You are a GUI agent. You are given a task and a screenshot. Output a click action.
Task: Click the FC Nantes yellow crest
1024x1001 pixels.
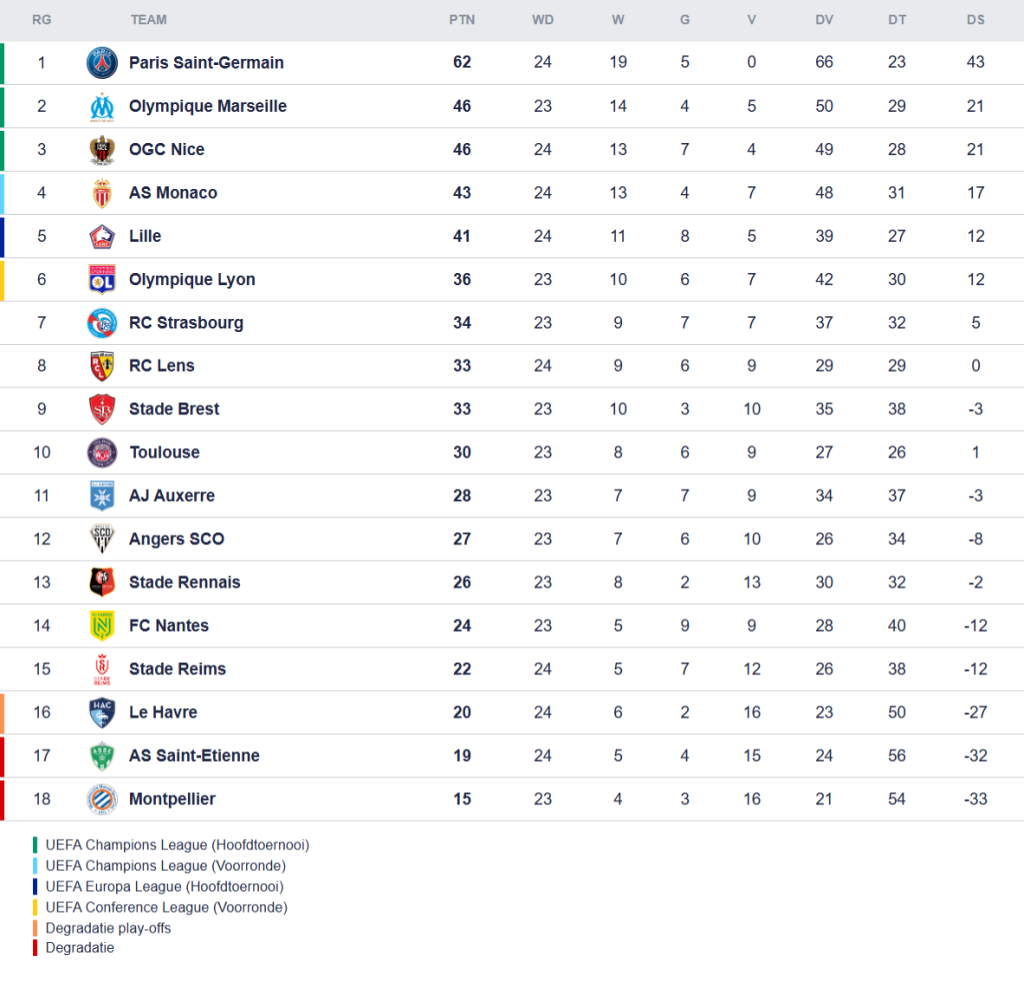(102, 626)
